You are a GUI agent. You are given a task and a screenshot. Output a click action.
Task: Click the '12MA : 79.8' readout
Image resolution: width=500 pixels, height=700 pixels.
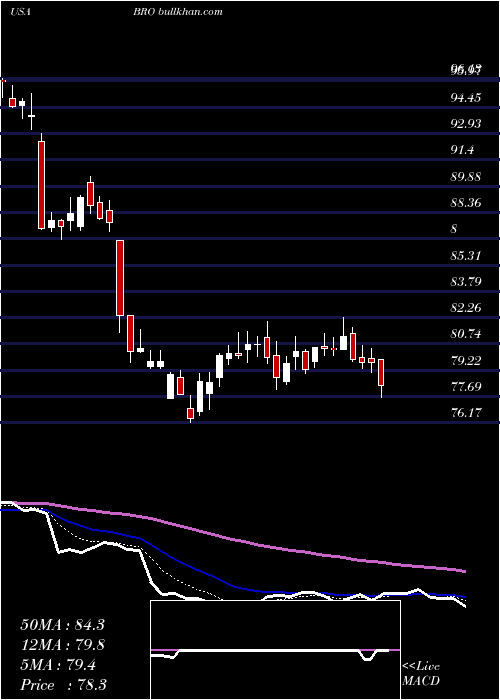[62, 645]
